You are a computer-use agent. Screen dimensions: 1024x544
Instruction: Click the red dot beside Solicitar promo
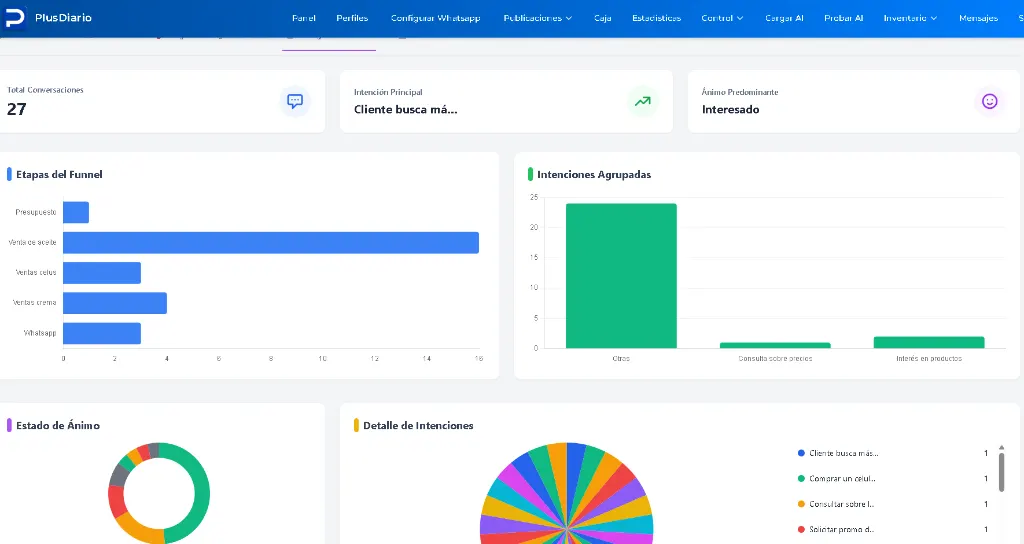[x=801, y=530]
